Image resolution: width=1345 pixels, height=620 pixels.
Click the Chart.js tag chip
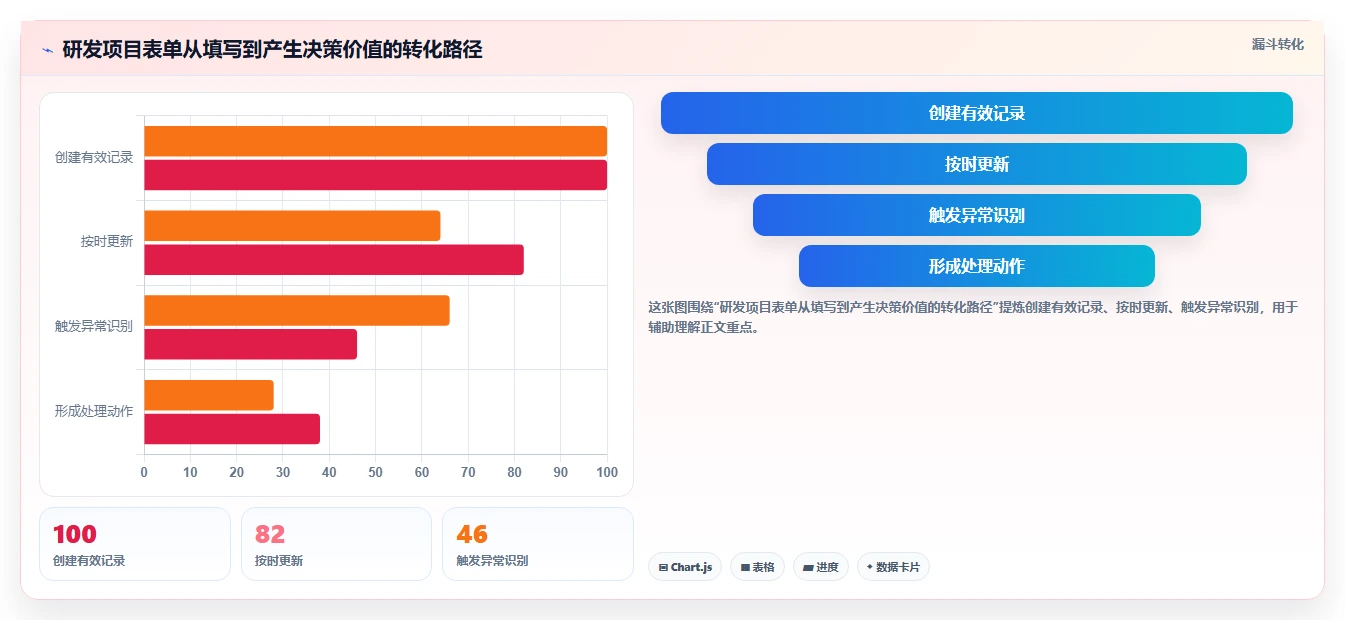click(x=685, y=567)
